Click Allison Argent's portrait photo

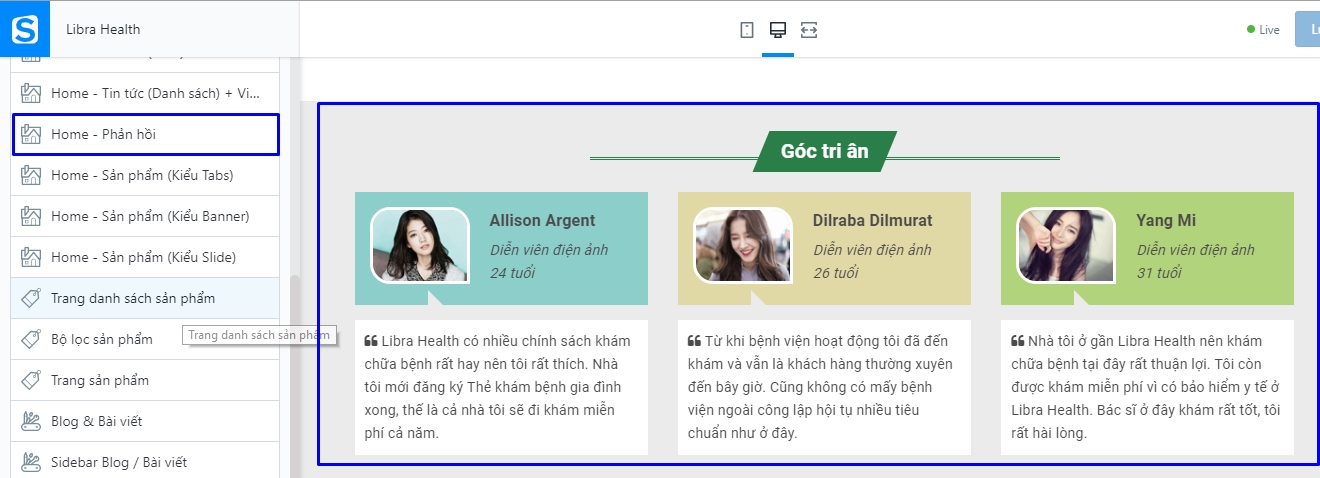coord(420,246)
